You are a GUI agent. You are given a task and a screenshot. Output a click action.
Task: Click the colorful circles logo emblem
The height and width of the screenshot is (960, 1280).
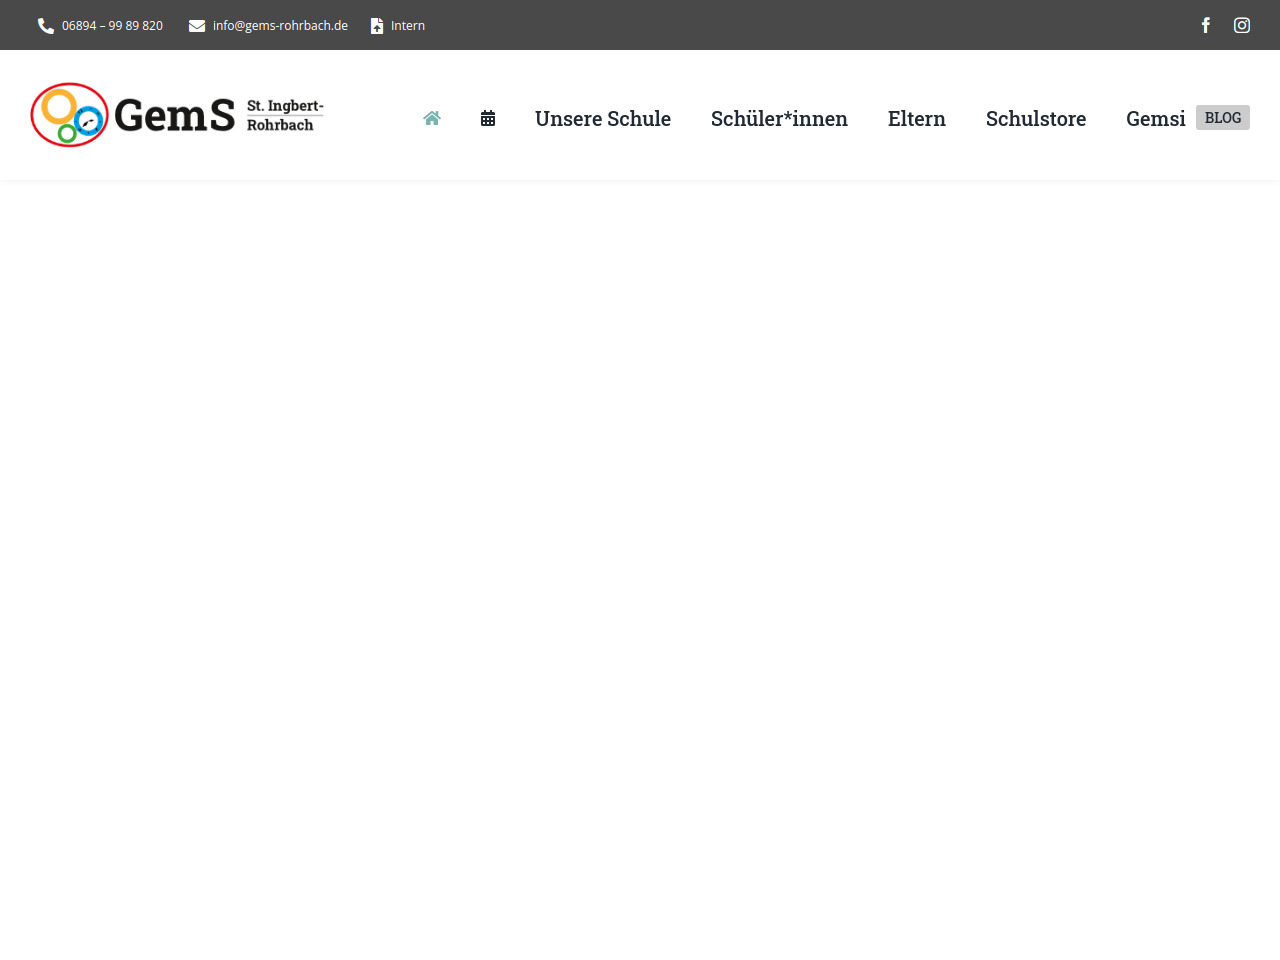click(x=69, y=115)
